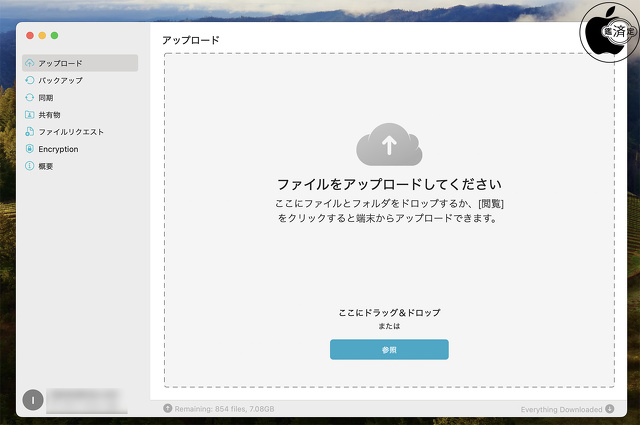Click the large gray cloud upload icon

coord(389,145)
